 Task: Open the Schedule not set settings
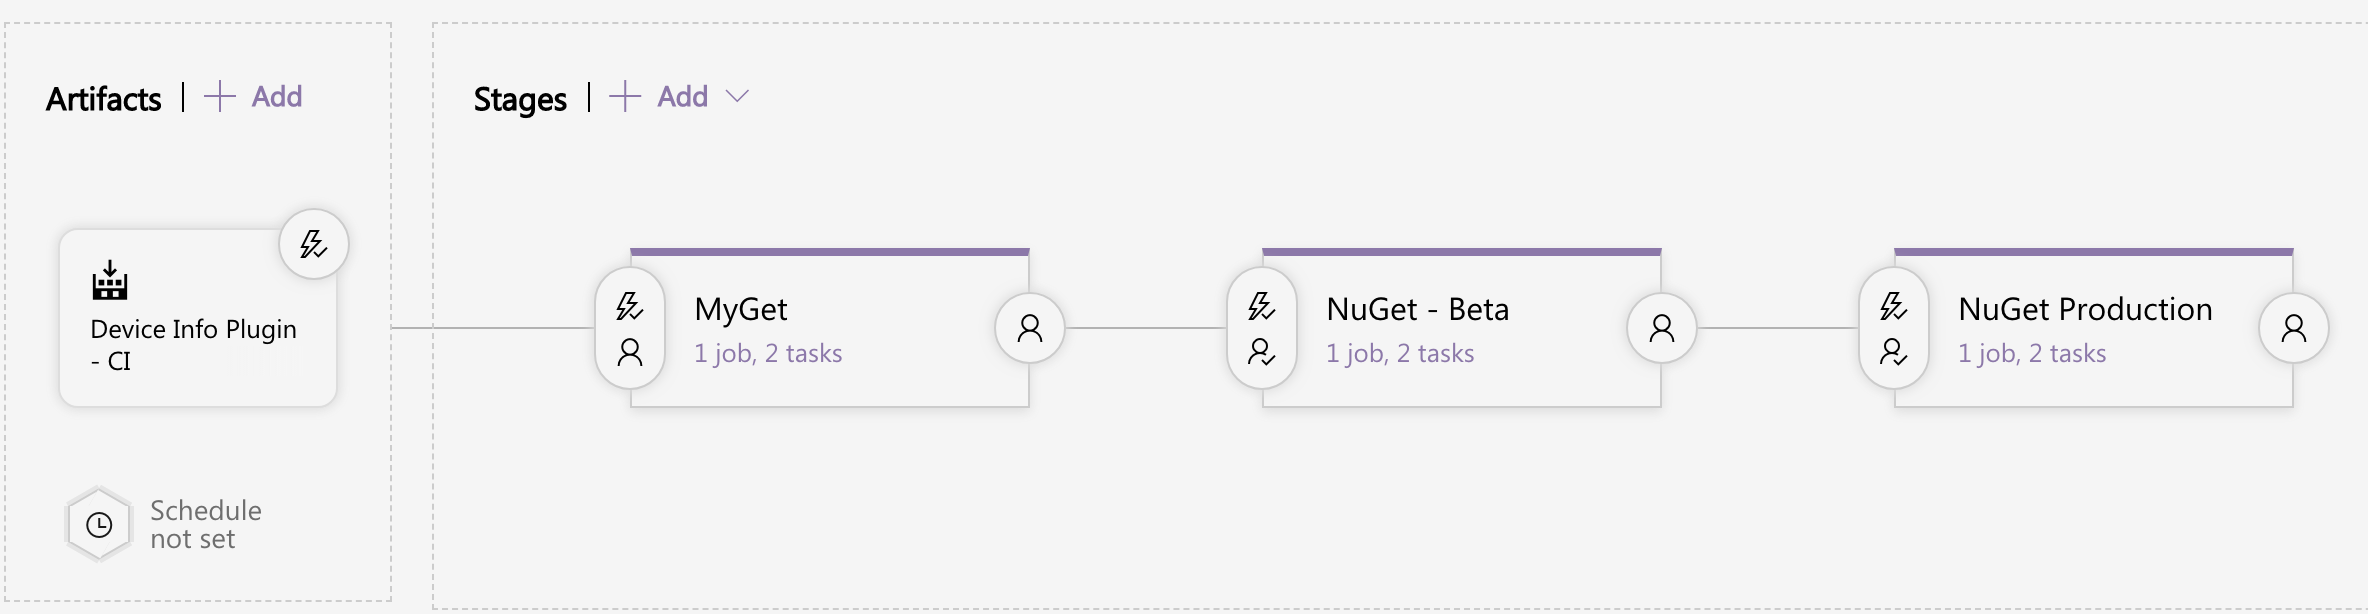(205, 524)
